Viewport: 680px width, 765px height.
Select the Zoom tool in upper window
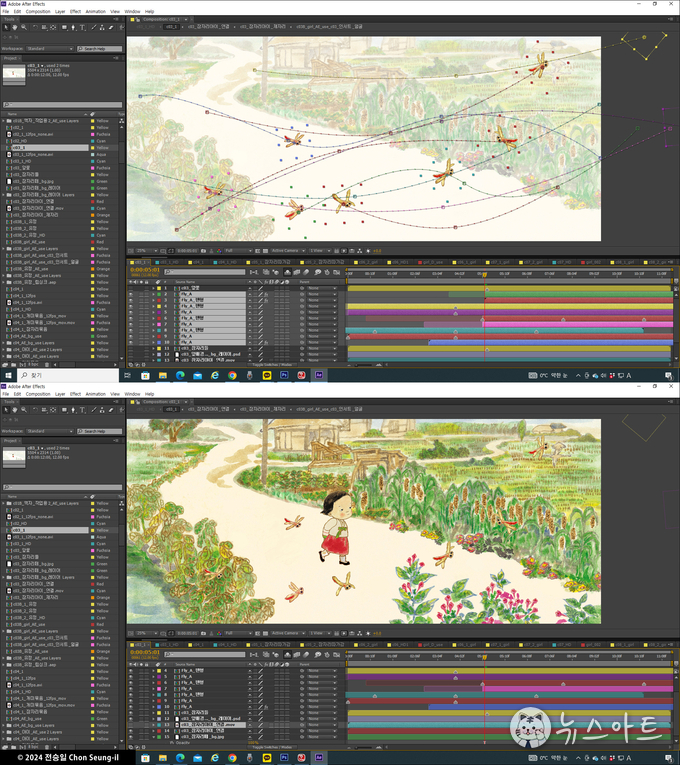[24, 27]
